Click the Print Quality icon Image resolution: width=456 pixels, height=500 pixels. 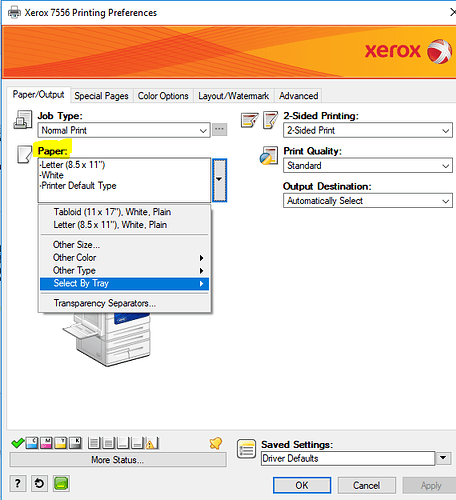click(269, 156)
